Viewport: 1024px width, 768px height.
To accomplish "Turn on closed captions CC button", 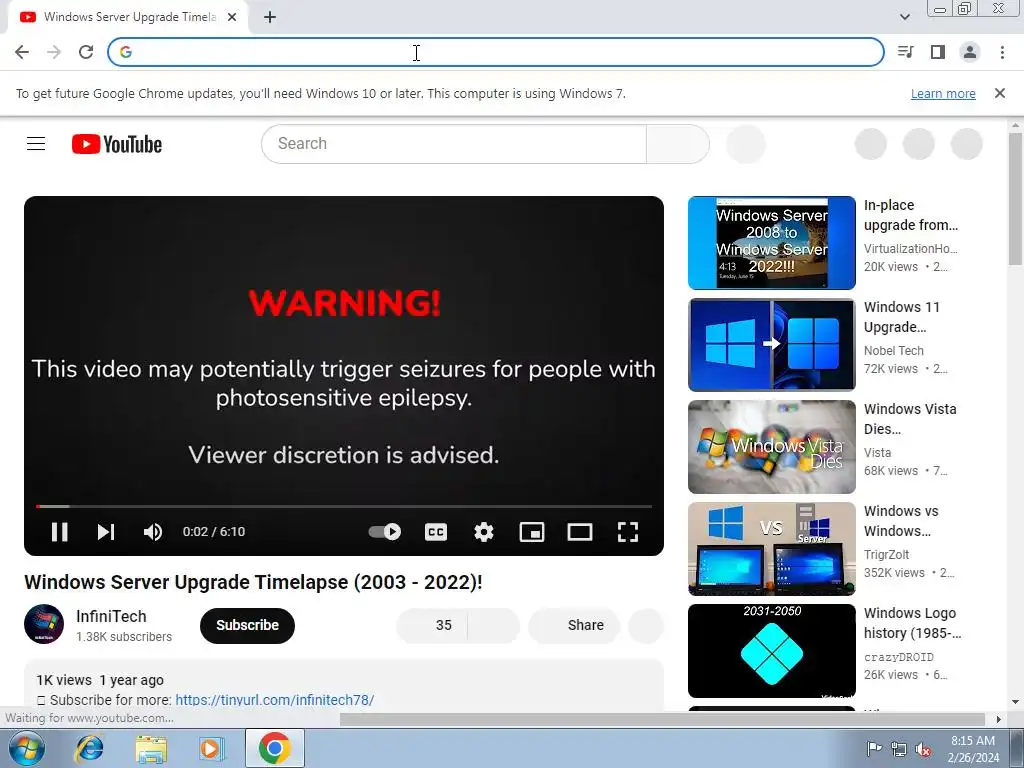I will [436, 532].
